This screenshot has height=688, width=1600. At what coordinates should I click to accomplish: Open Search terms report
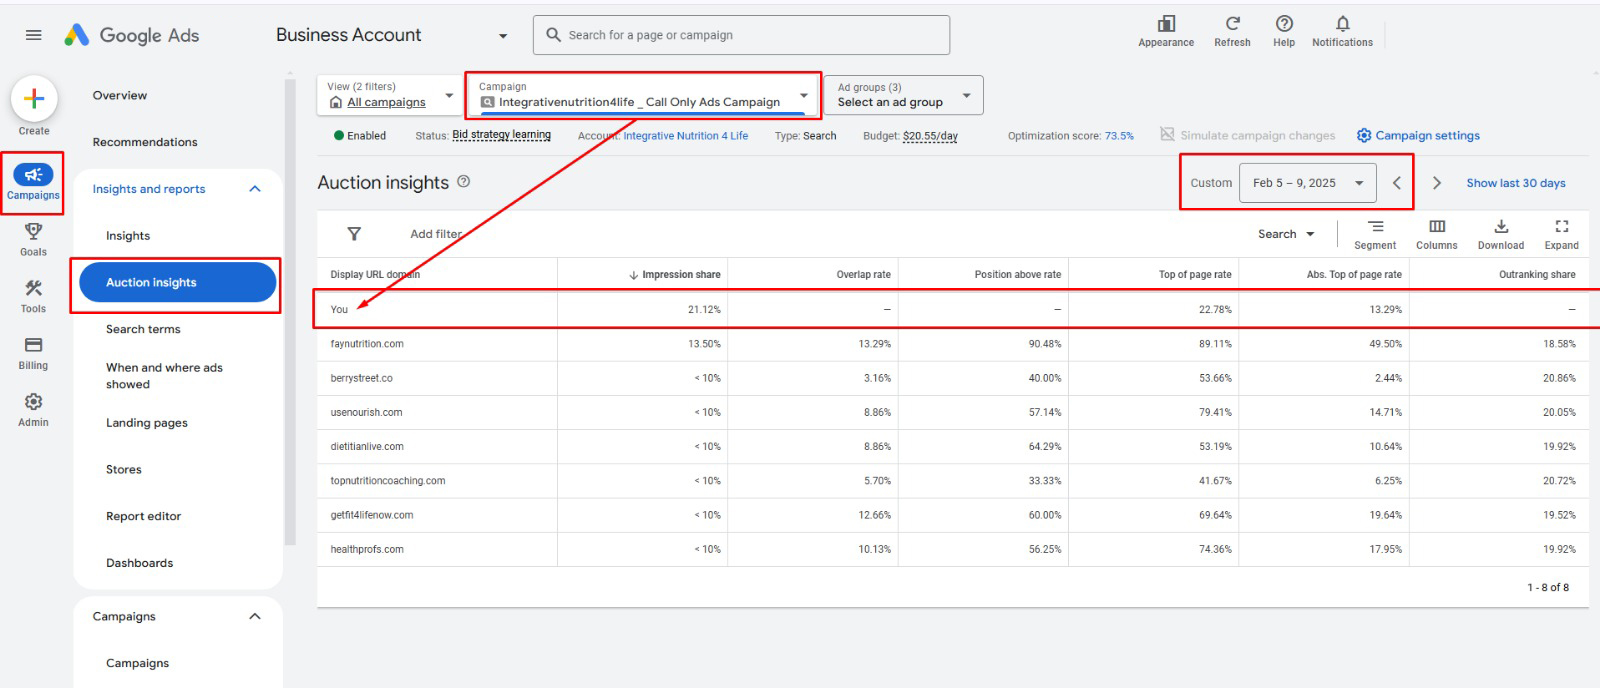pyautogui.click(x=143, y=329)
